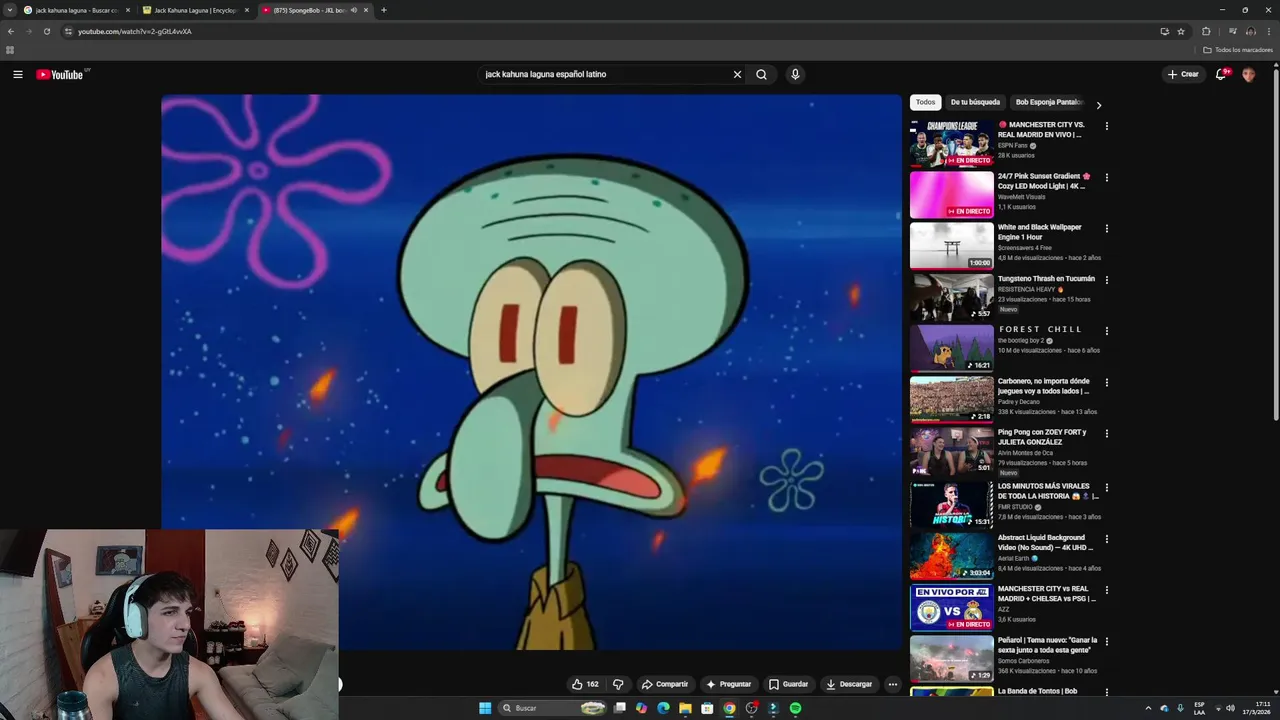Open the Tungsteno Thrash en Tucumán title
The image size is (1280, 720).
point(1046,279)
